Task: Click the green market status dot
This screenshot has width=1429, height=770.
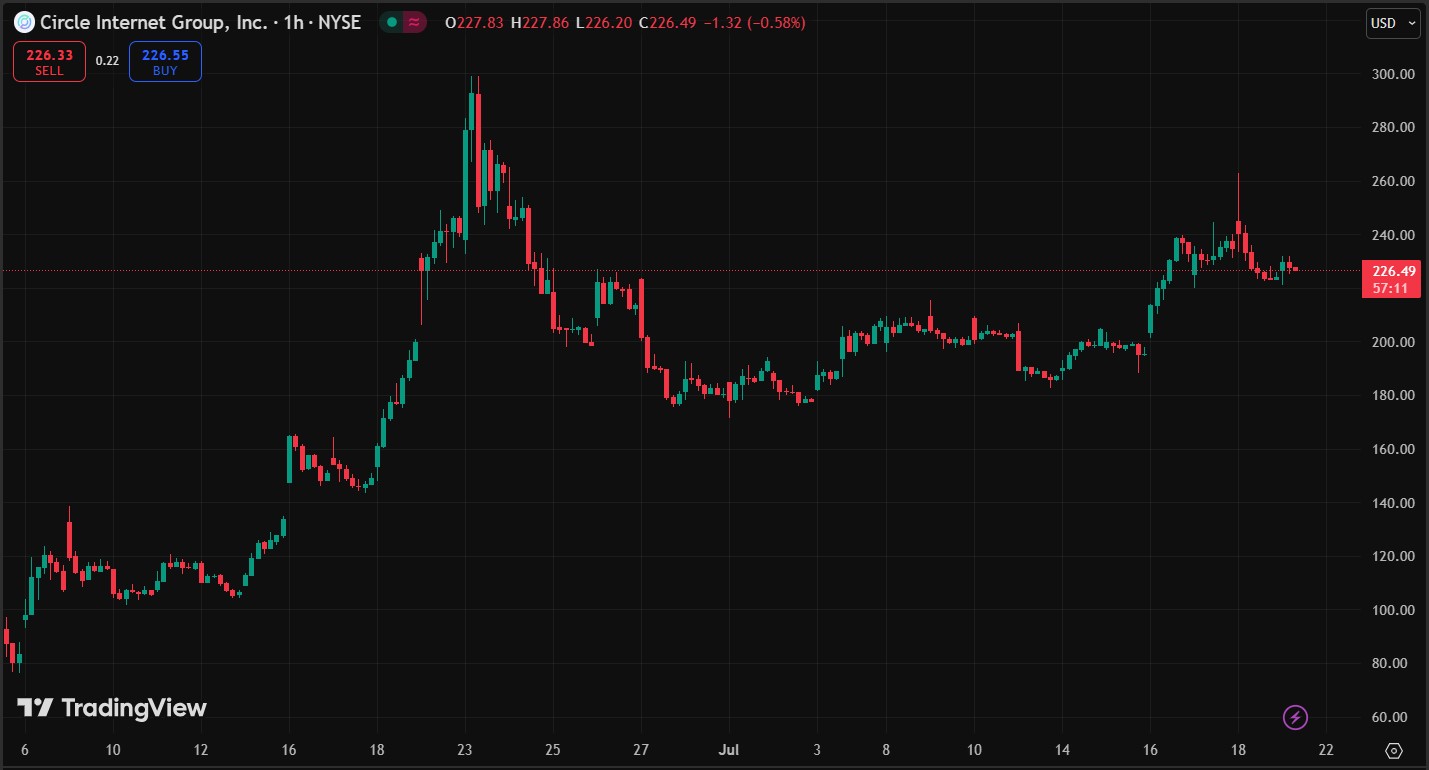Action: 391,22
